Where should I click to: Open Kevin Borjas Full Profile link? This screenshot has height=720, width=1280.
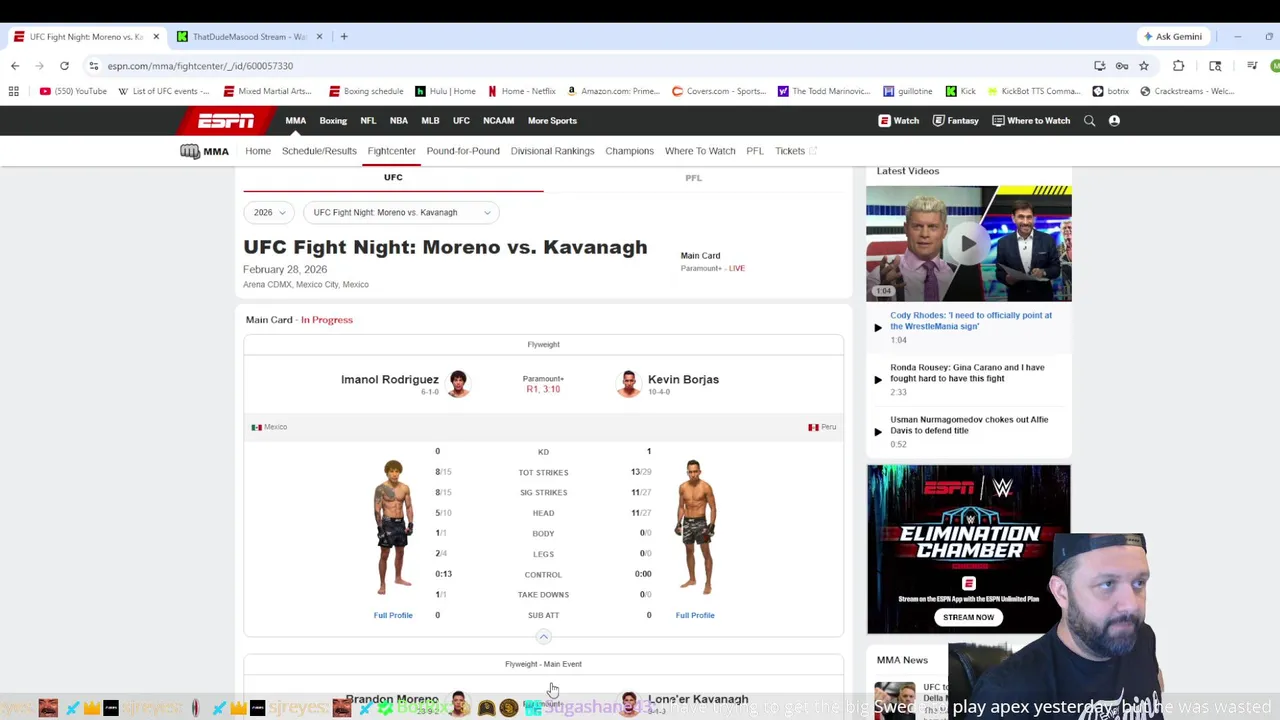695,616
